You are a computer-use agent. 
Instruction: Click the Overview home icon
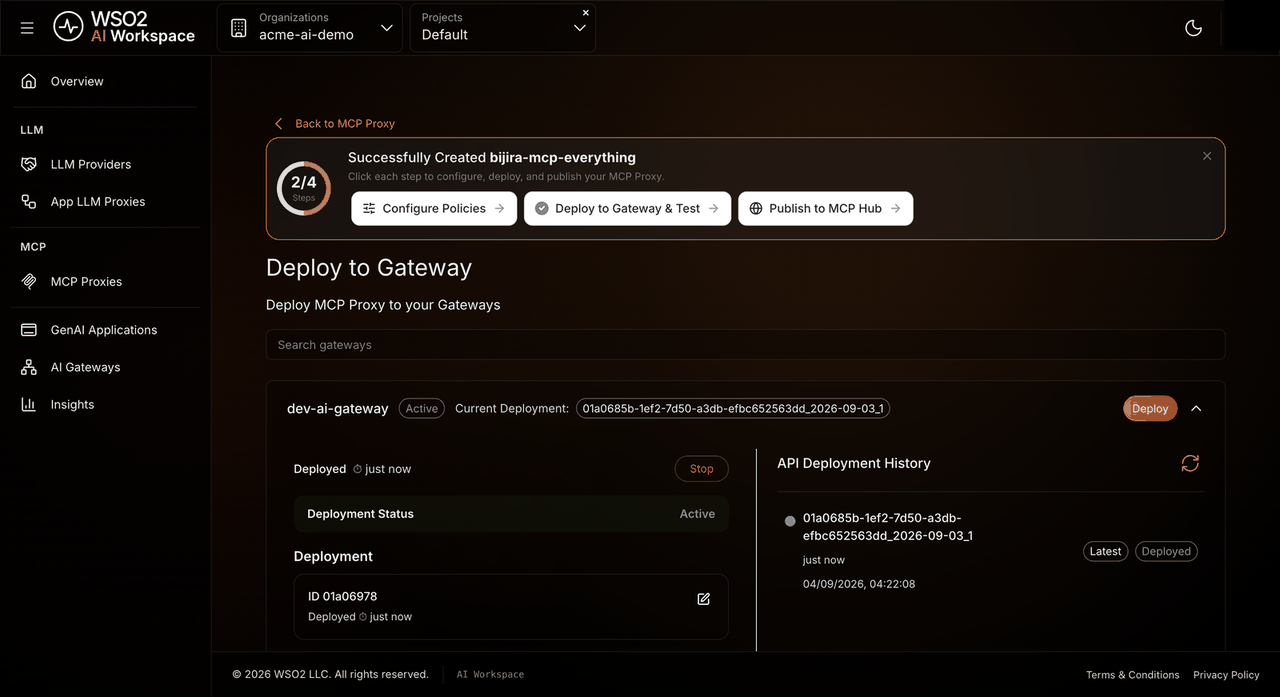click(x=29, y=81)
